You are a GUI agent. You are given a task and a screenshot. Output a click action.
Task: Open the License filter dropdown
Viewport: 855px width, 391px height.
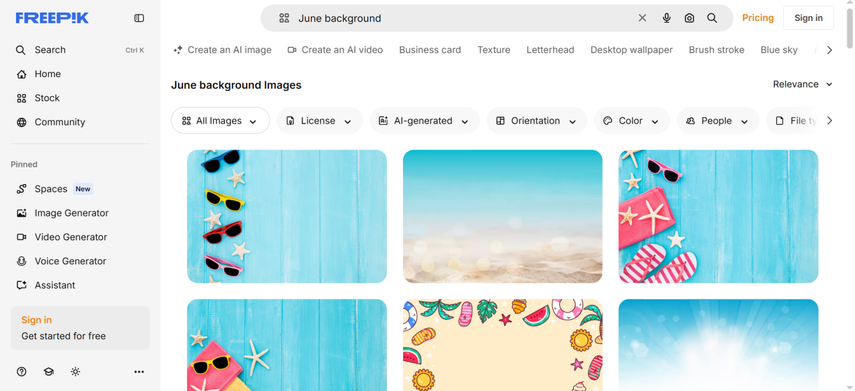click(319, 121)
